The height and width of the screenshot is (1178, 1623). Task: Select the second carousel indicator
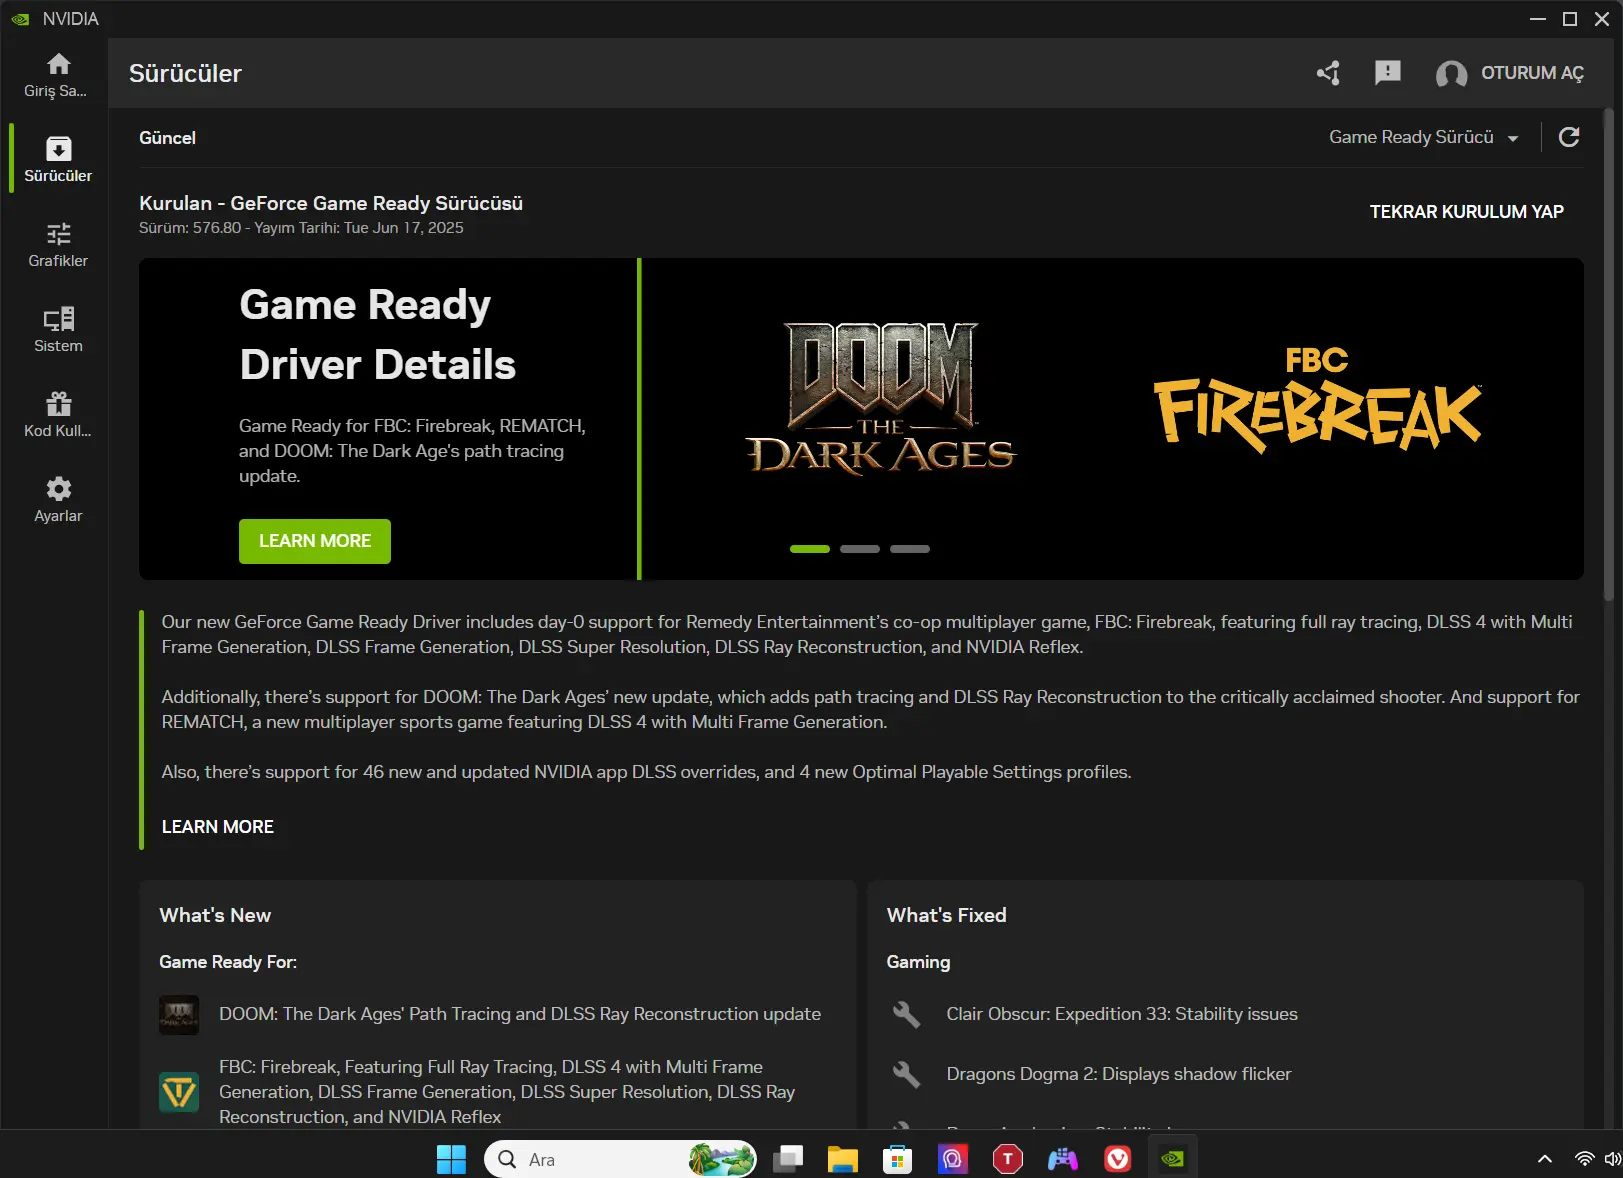coord(860,549)
